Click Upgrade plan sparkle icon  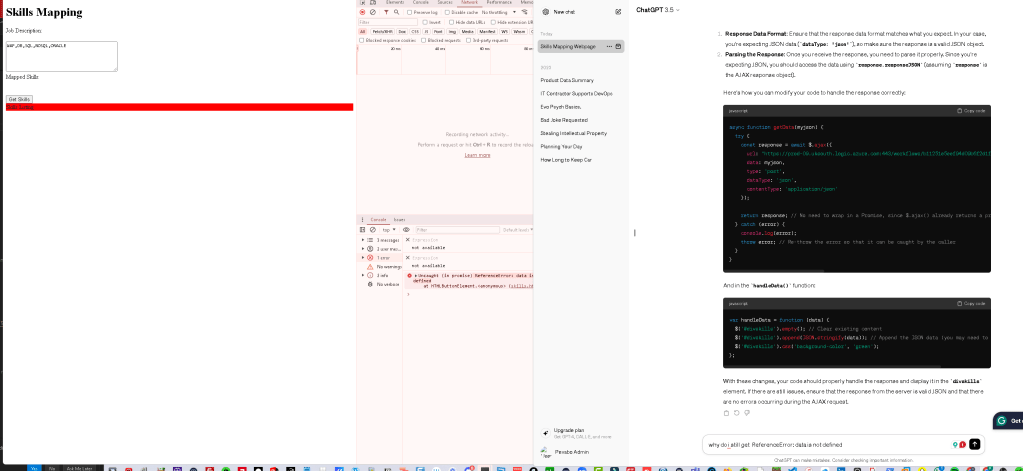pos(545,433)
